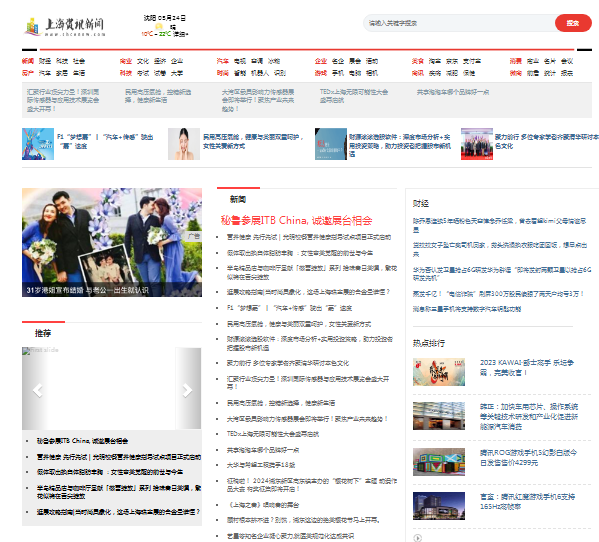Image resolution: width=599 pixels, height=542 pixels.
Task: Open the 上海资讯新闻 site logo
Action: tap(64, 27)
